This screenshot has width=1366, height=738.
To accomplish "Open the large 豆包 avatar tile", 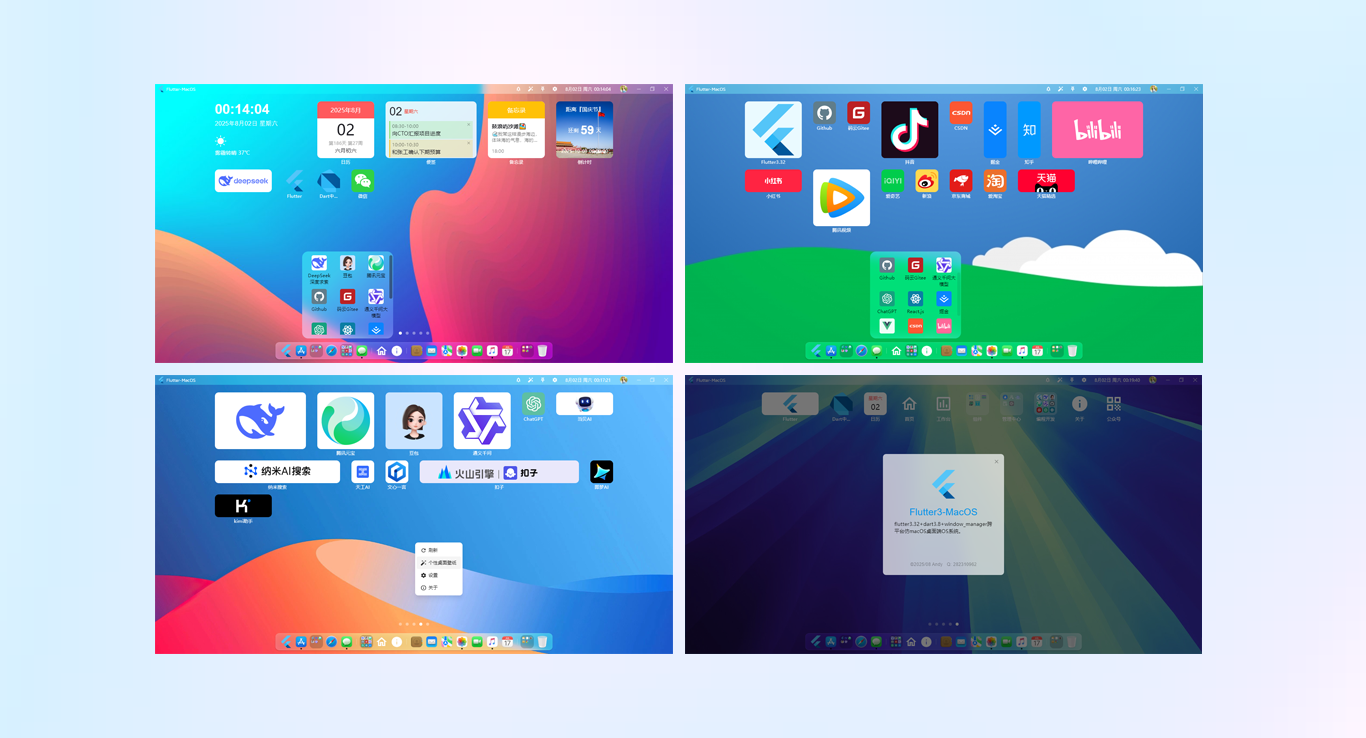I will 414,421.
